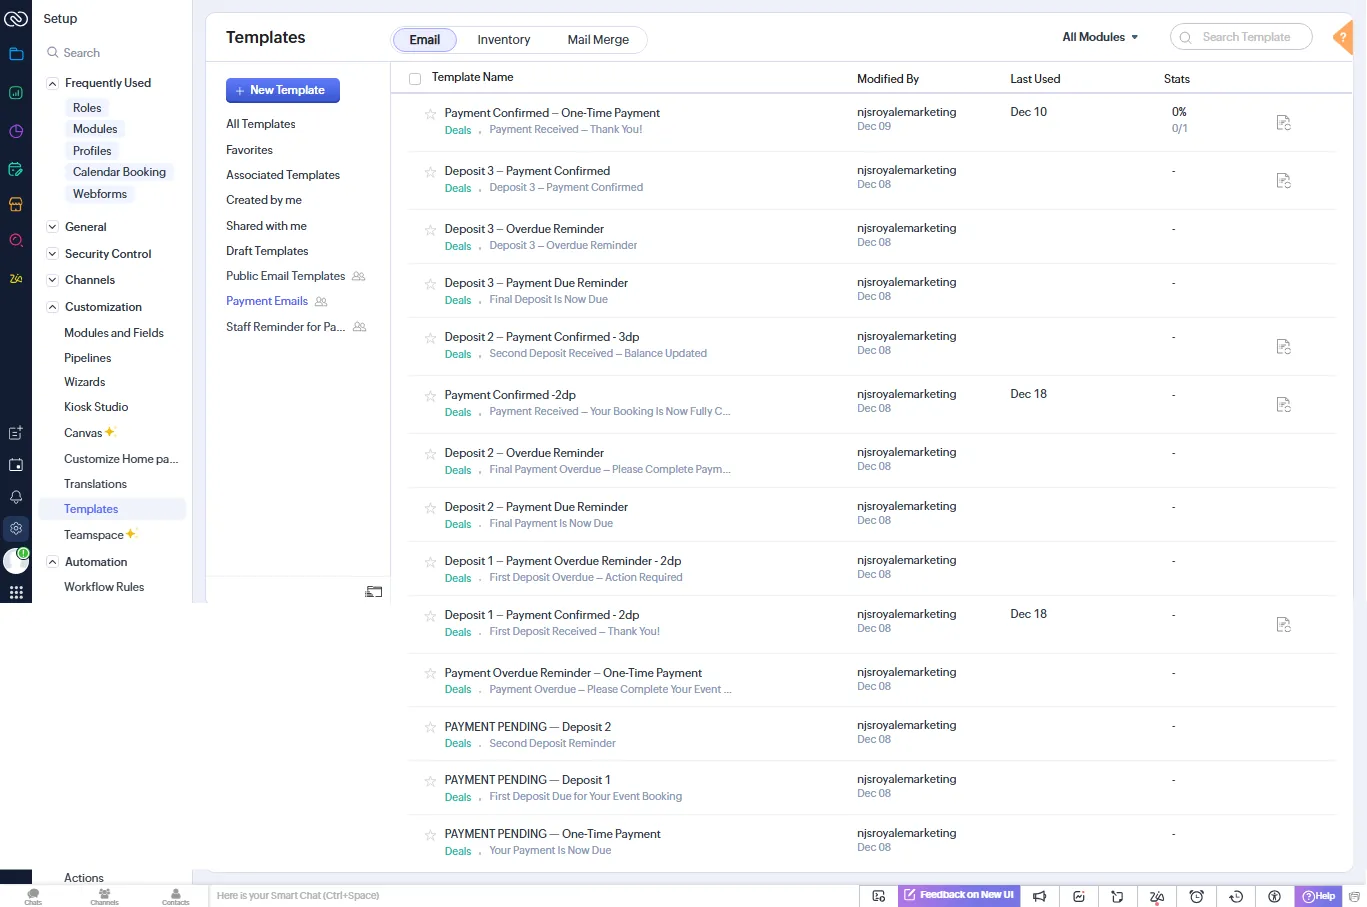Open the Setup gear icon in the left rail

[x=16, y=528]
